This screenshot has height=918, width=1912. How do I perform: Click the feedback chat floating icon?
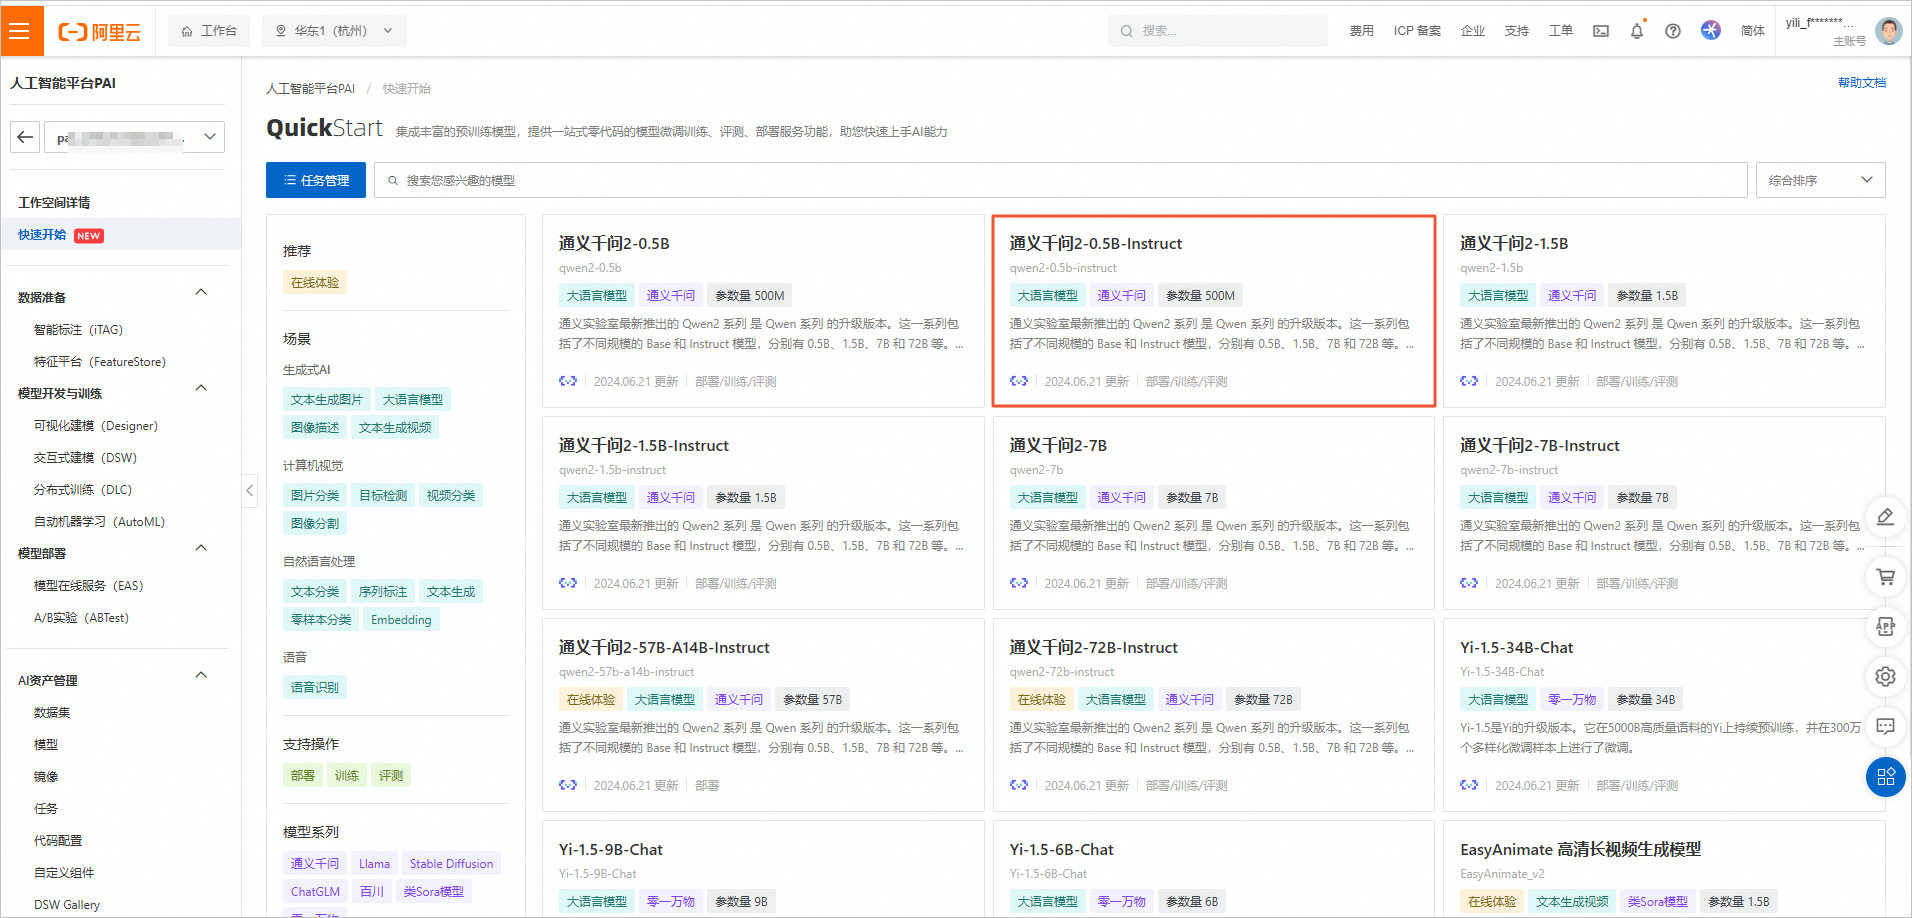tap(1885, 727)
